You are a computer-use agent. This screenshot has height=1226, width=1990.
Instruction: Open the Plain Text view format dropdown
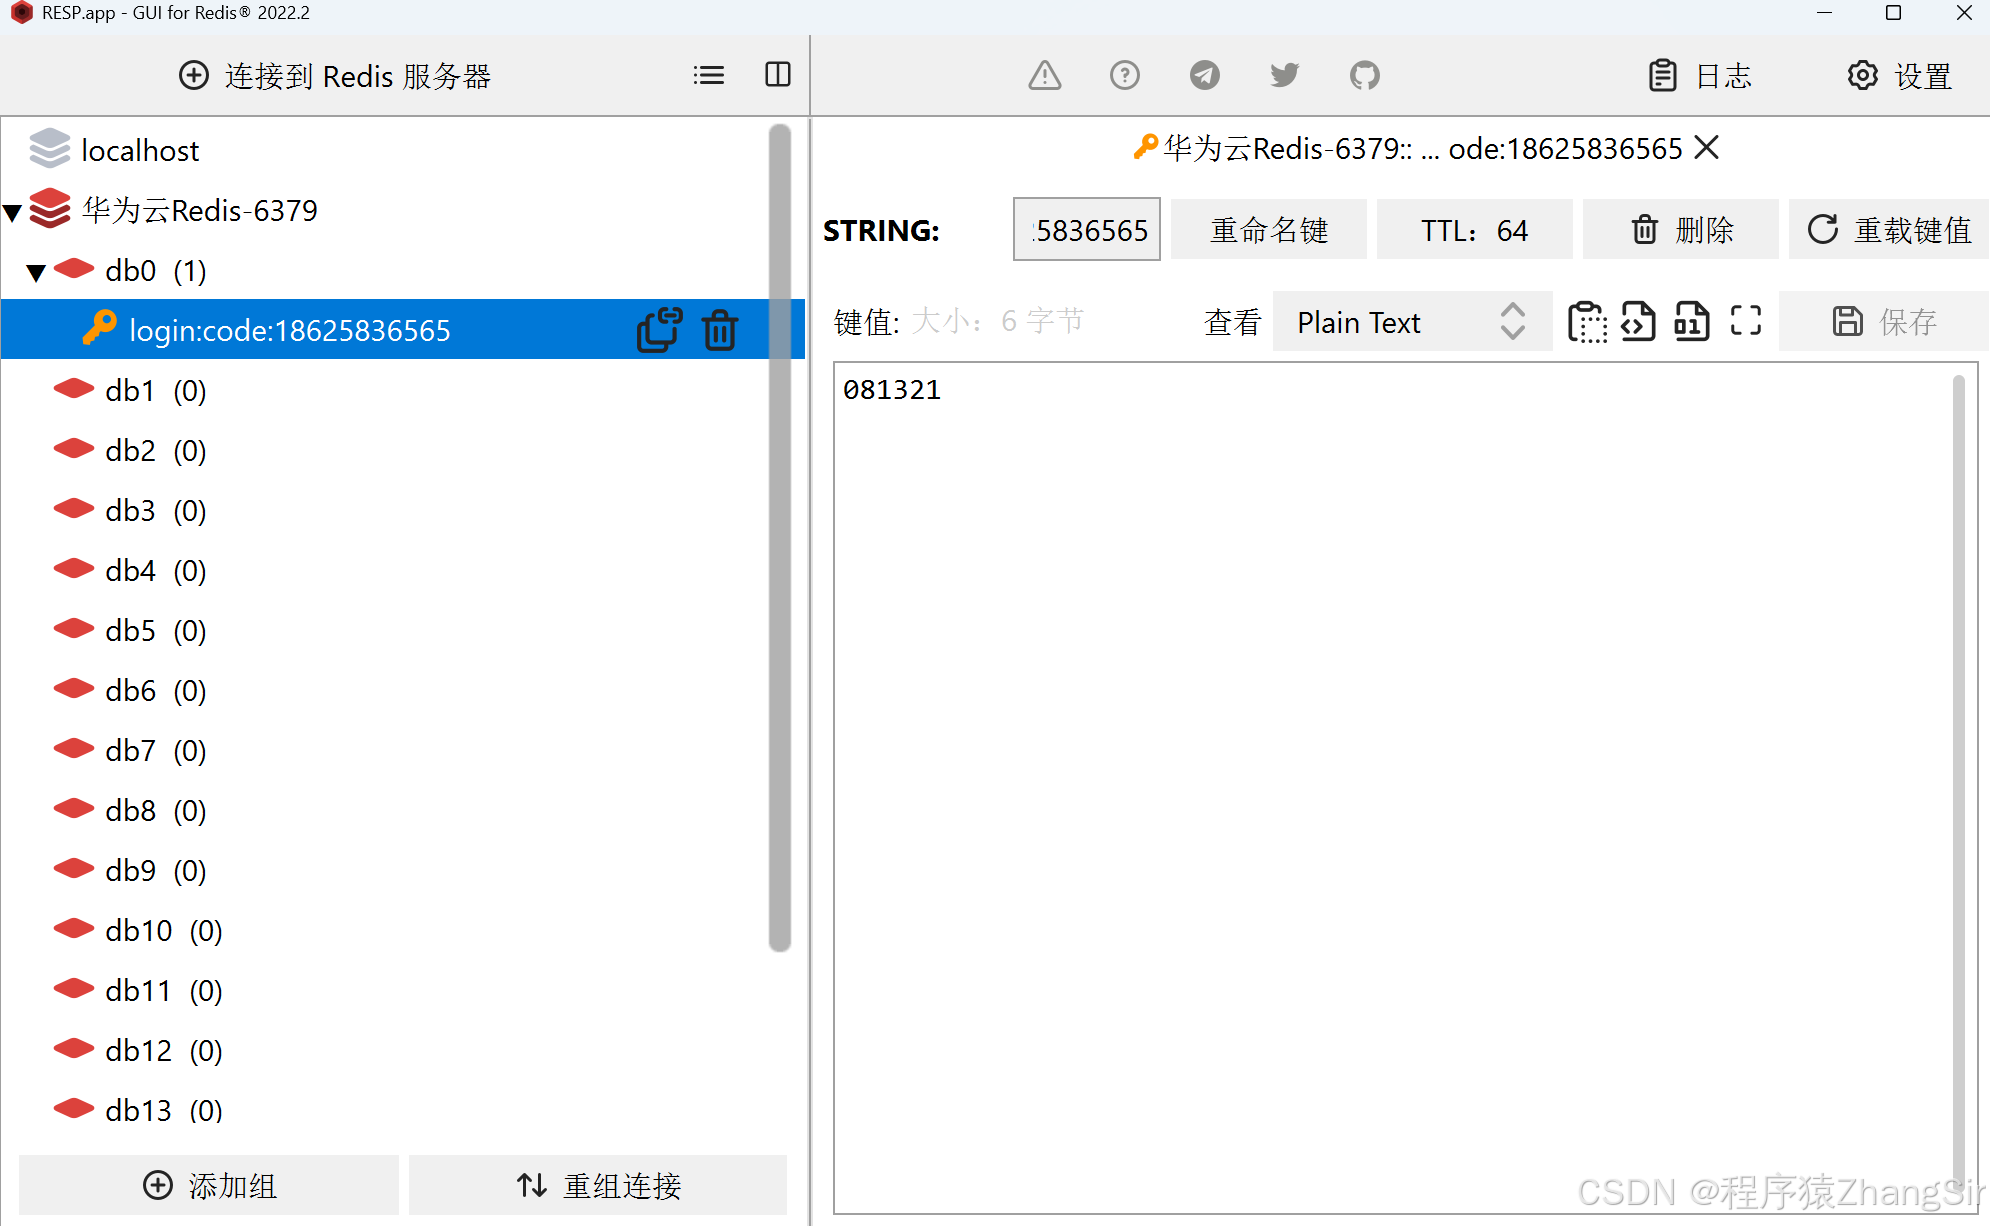point(1411,322)
